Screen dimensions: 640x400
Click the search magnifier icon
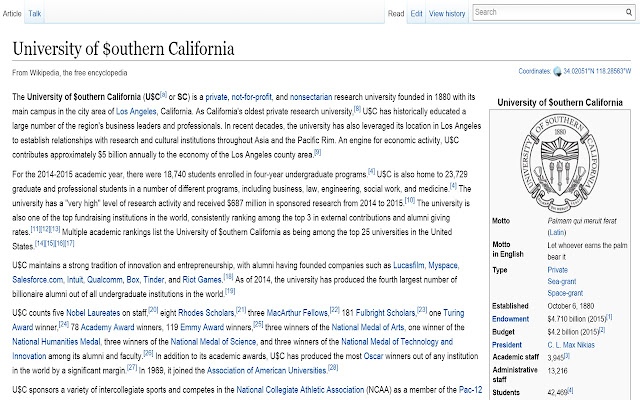point(629,12)
